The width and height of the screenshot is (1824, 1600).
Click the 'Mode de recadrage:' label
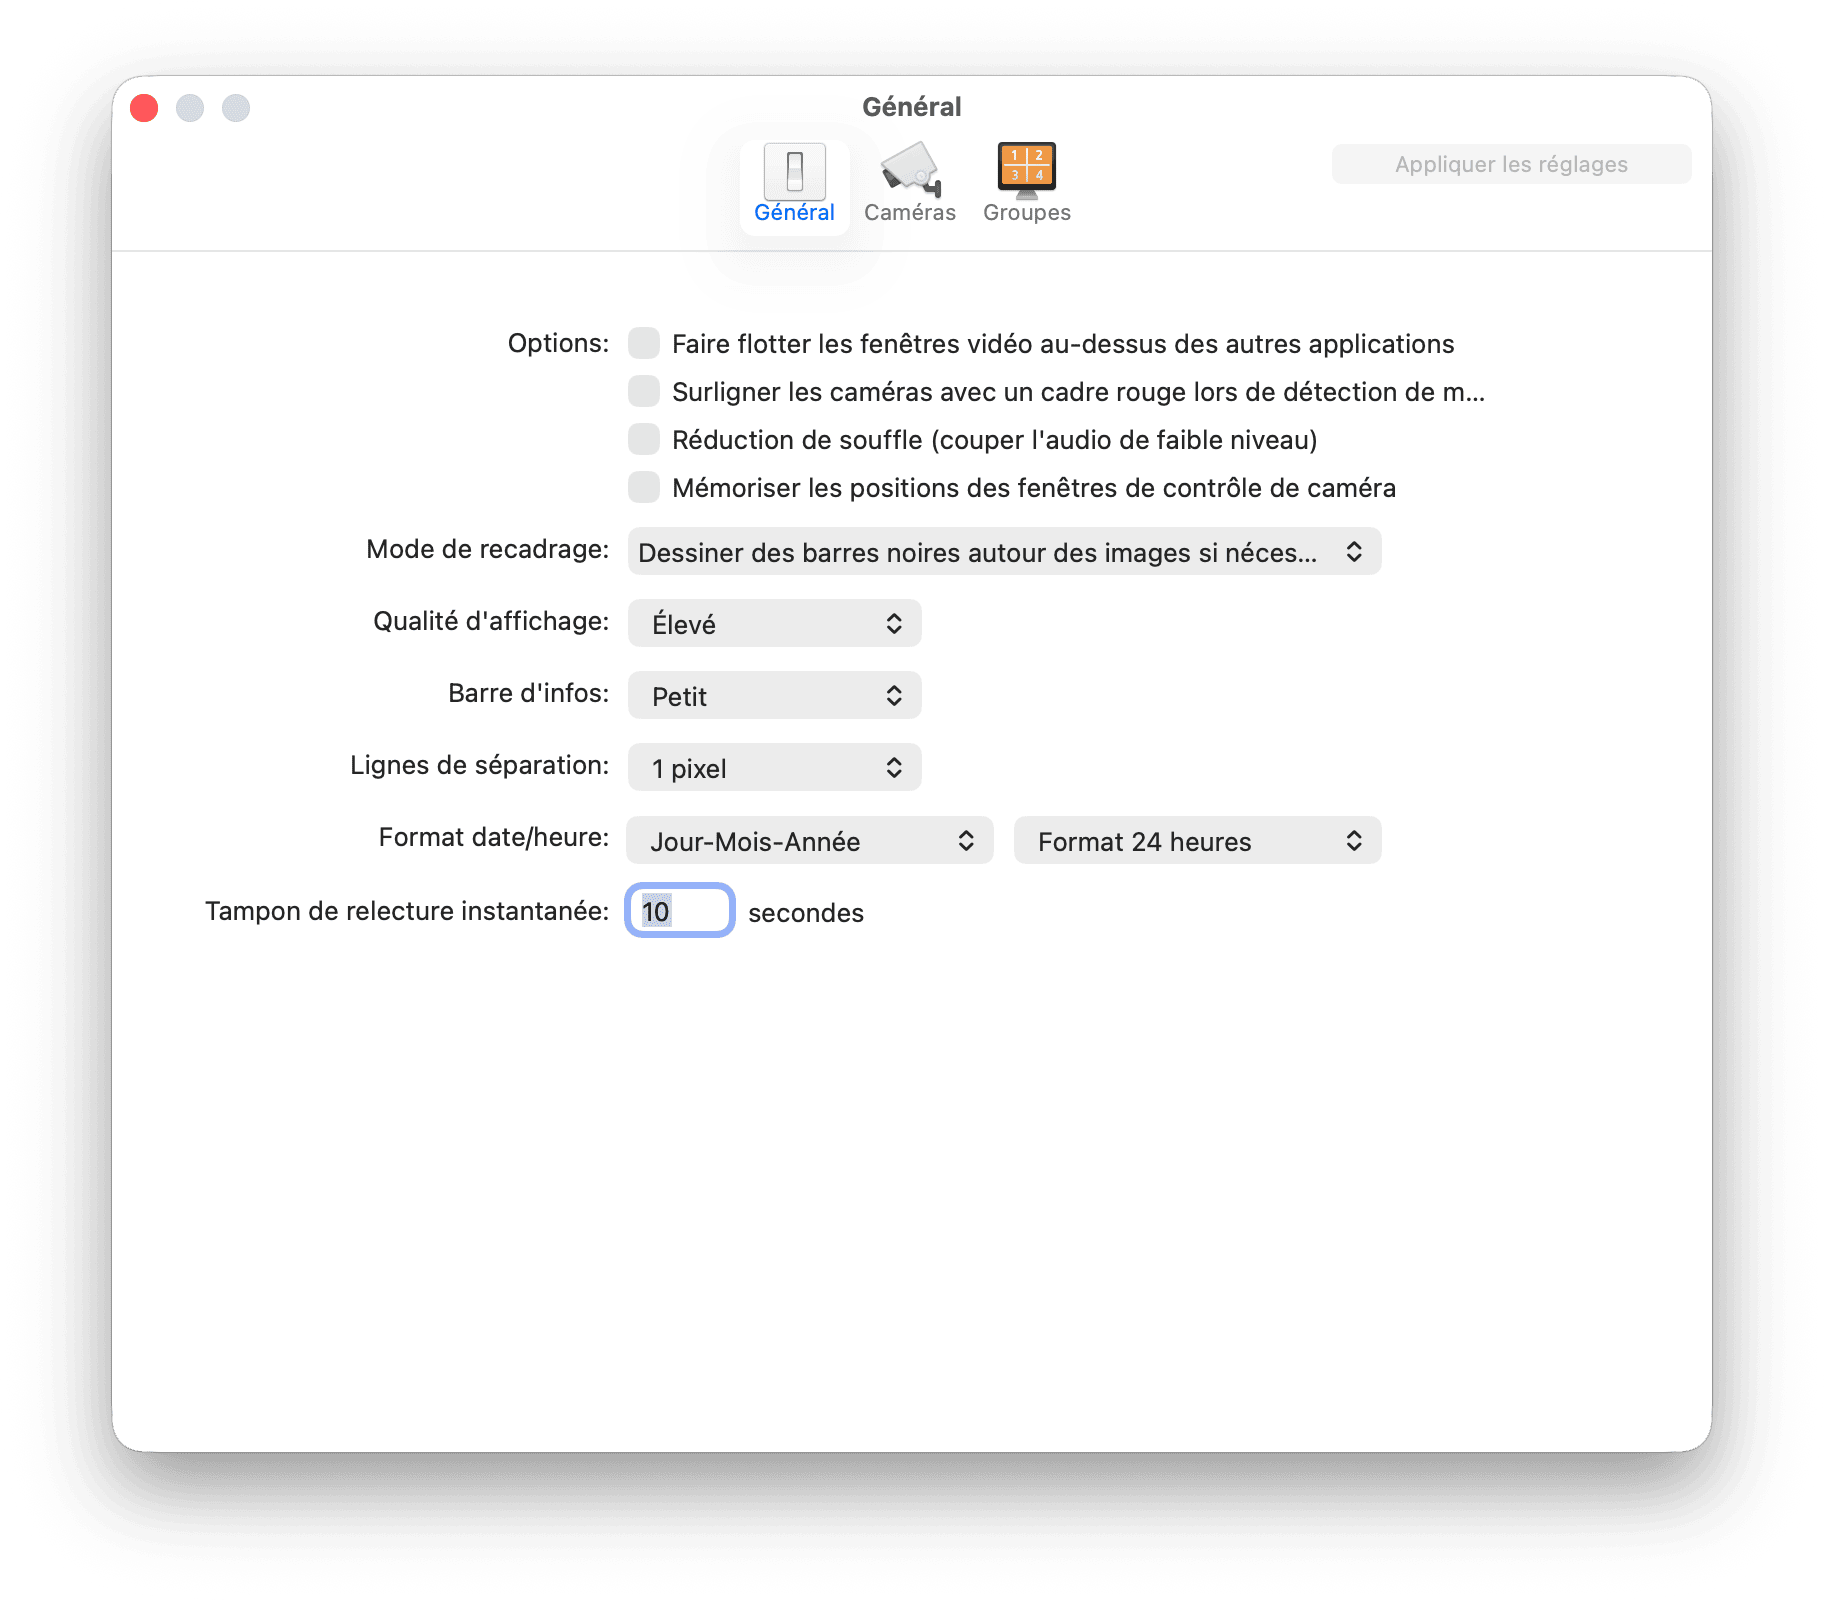click(x=488, y=549)
